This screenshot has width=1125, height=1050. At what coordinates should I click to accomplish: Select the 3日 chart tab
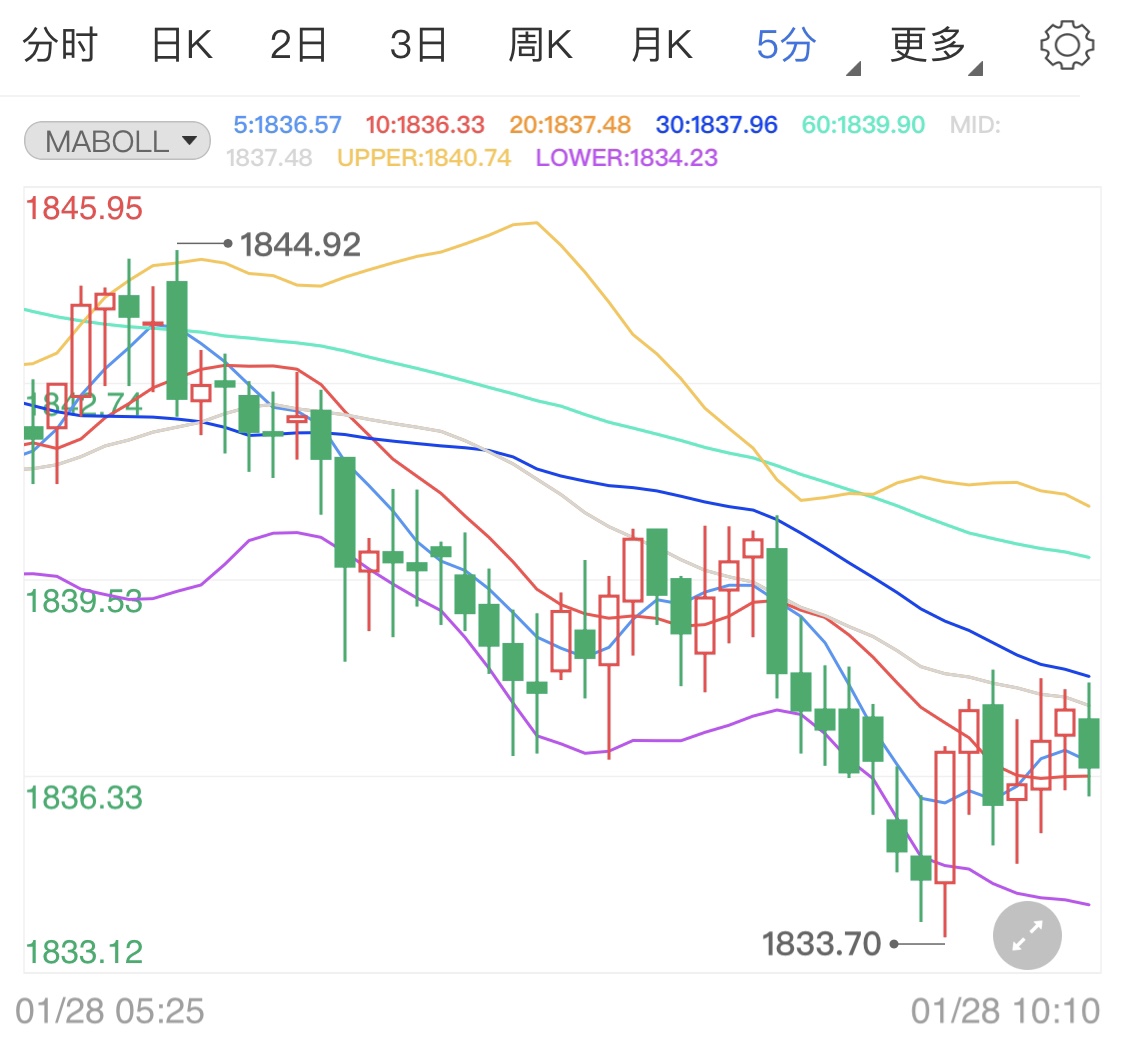(418, 45)
